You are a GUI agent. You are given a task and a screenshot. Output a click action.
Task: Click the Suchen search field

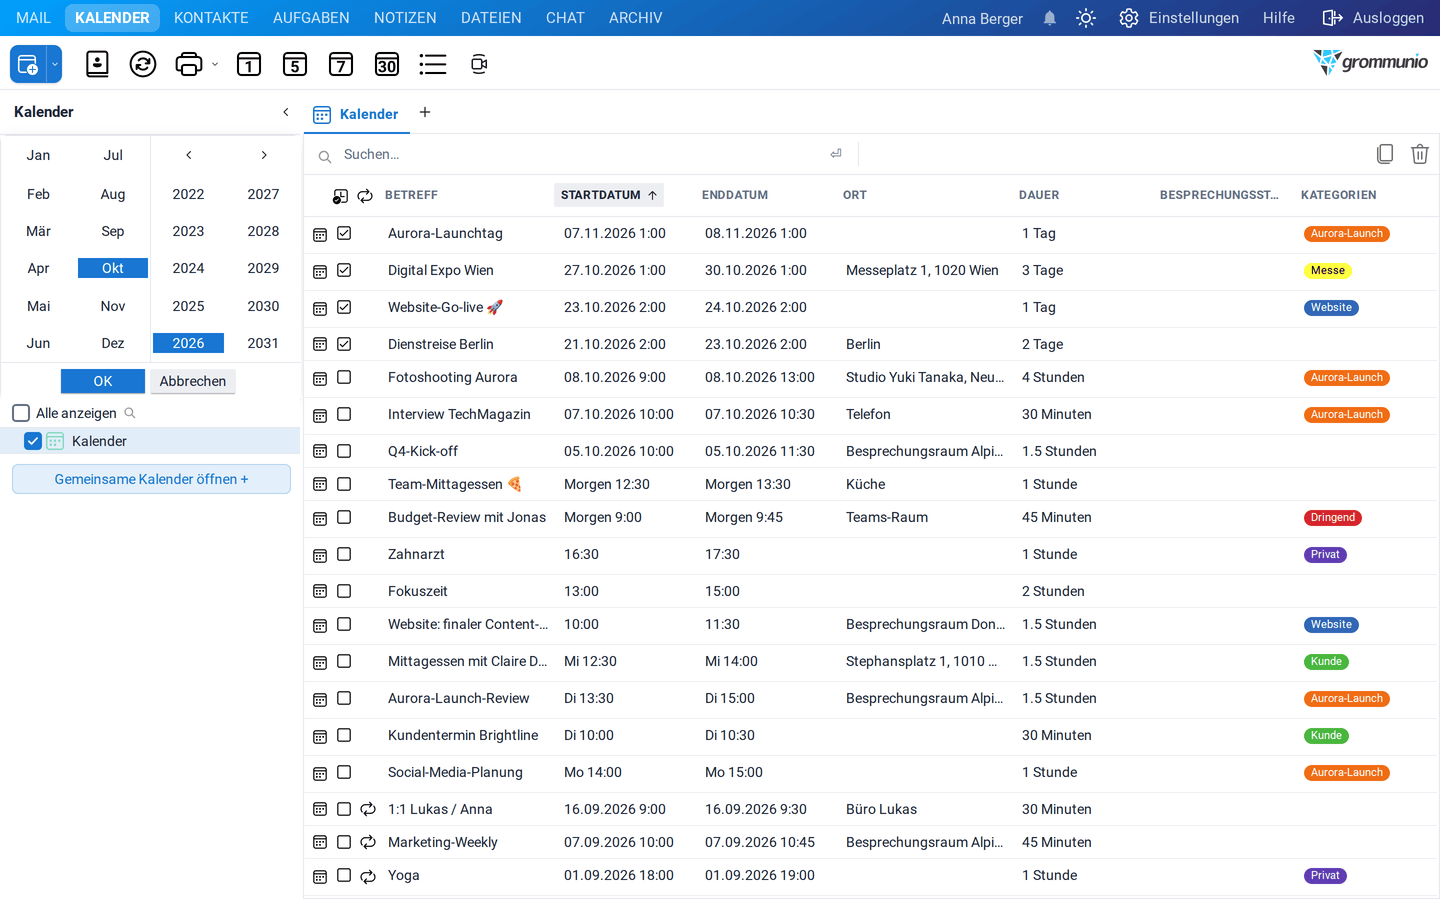coord(580,154)
